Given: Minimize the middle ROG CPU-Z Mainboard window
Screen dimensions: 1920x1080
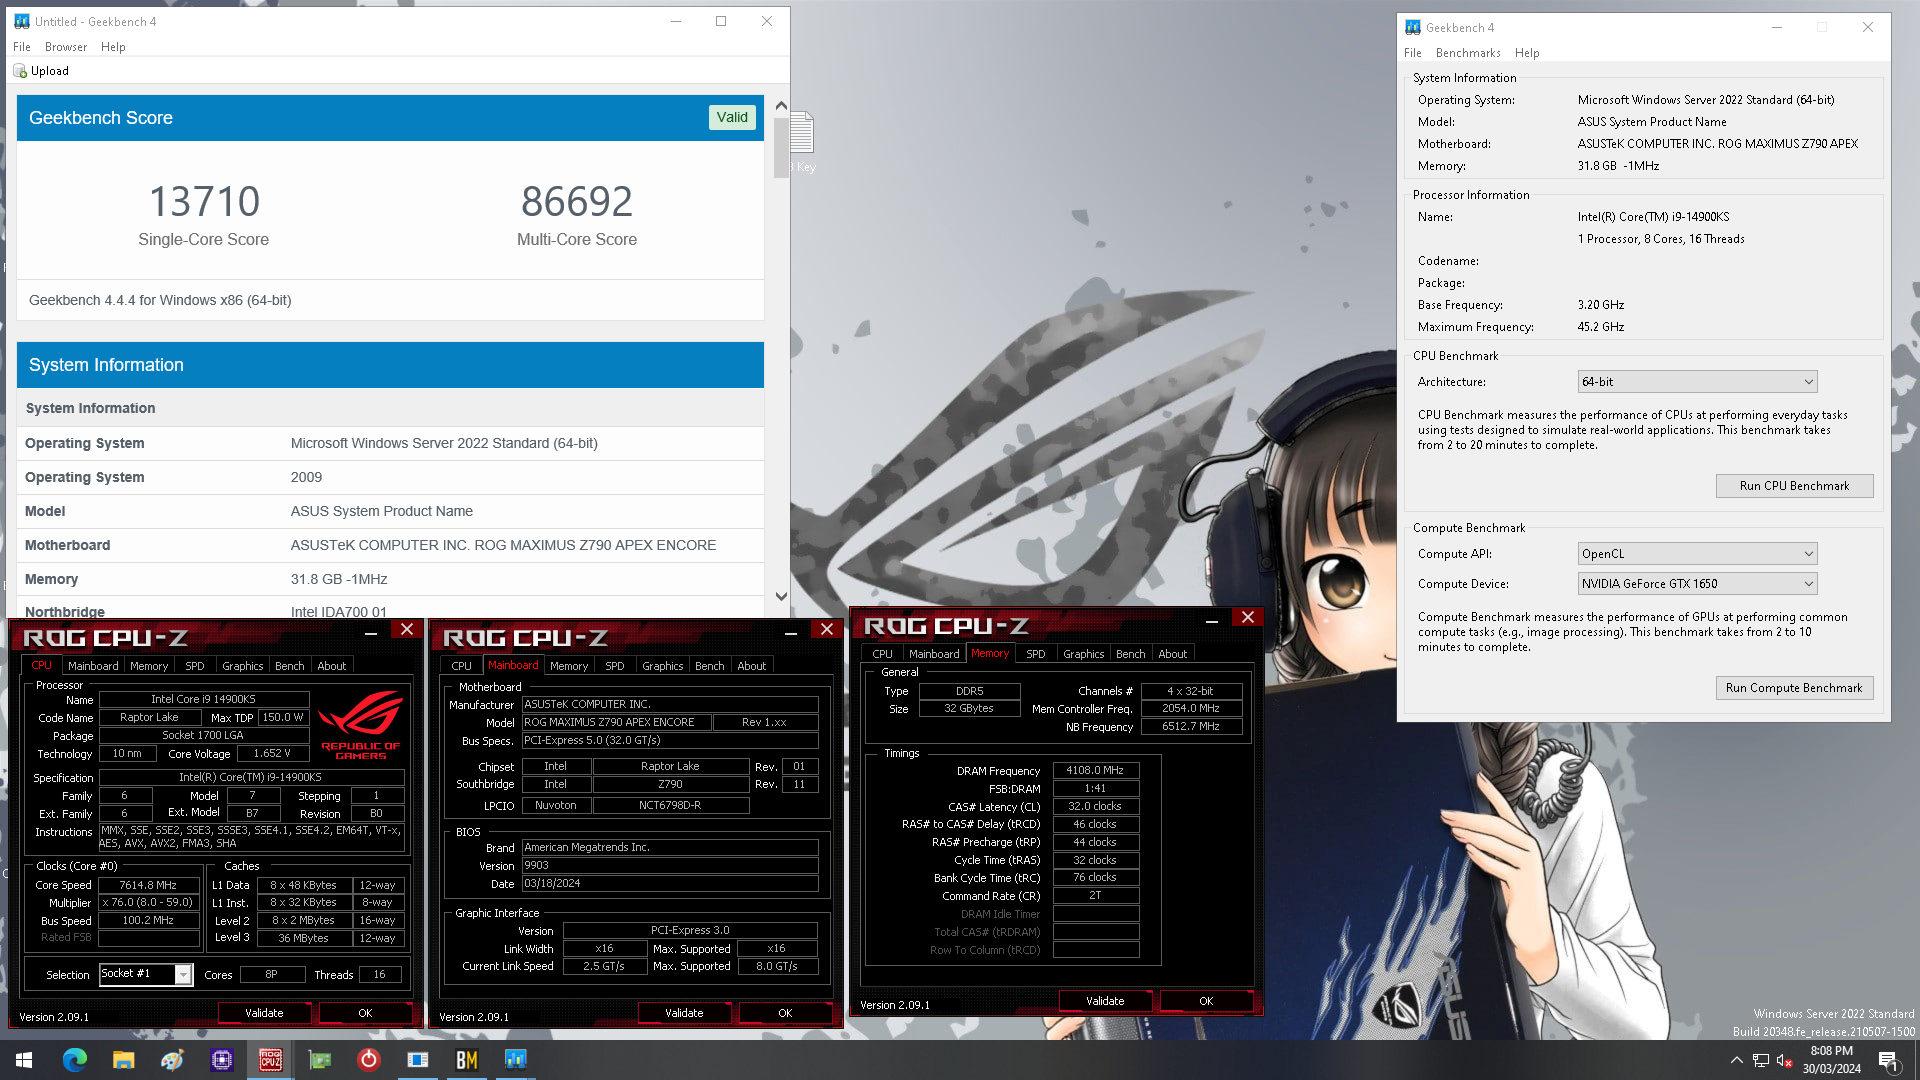Looking at the screenshot, I should (790, 631).
